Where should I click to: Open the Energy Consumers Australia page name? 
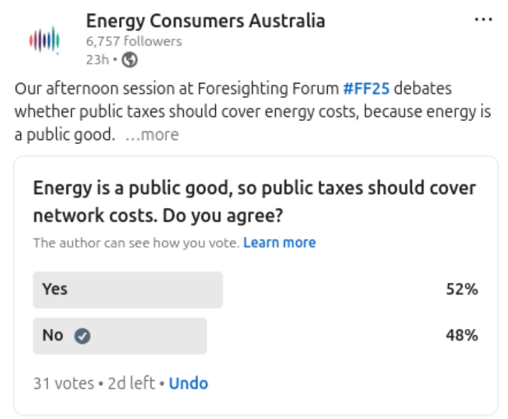[205, 21]
